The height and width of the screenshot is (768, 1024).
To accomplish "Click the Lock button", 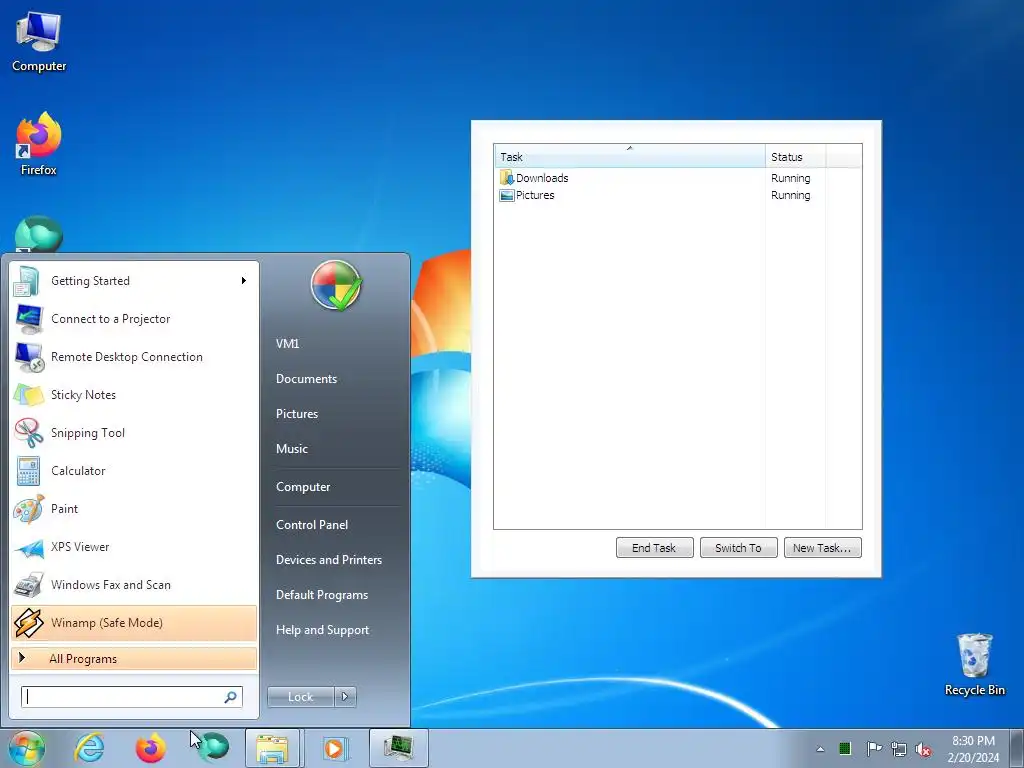I will coord(300,697).
